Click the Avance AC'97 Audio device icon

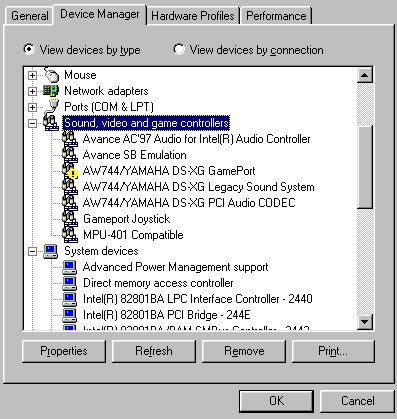click(70, 139)
